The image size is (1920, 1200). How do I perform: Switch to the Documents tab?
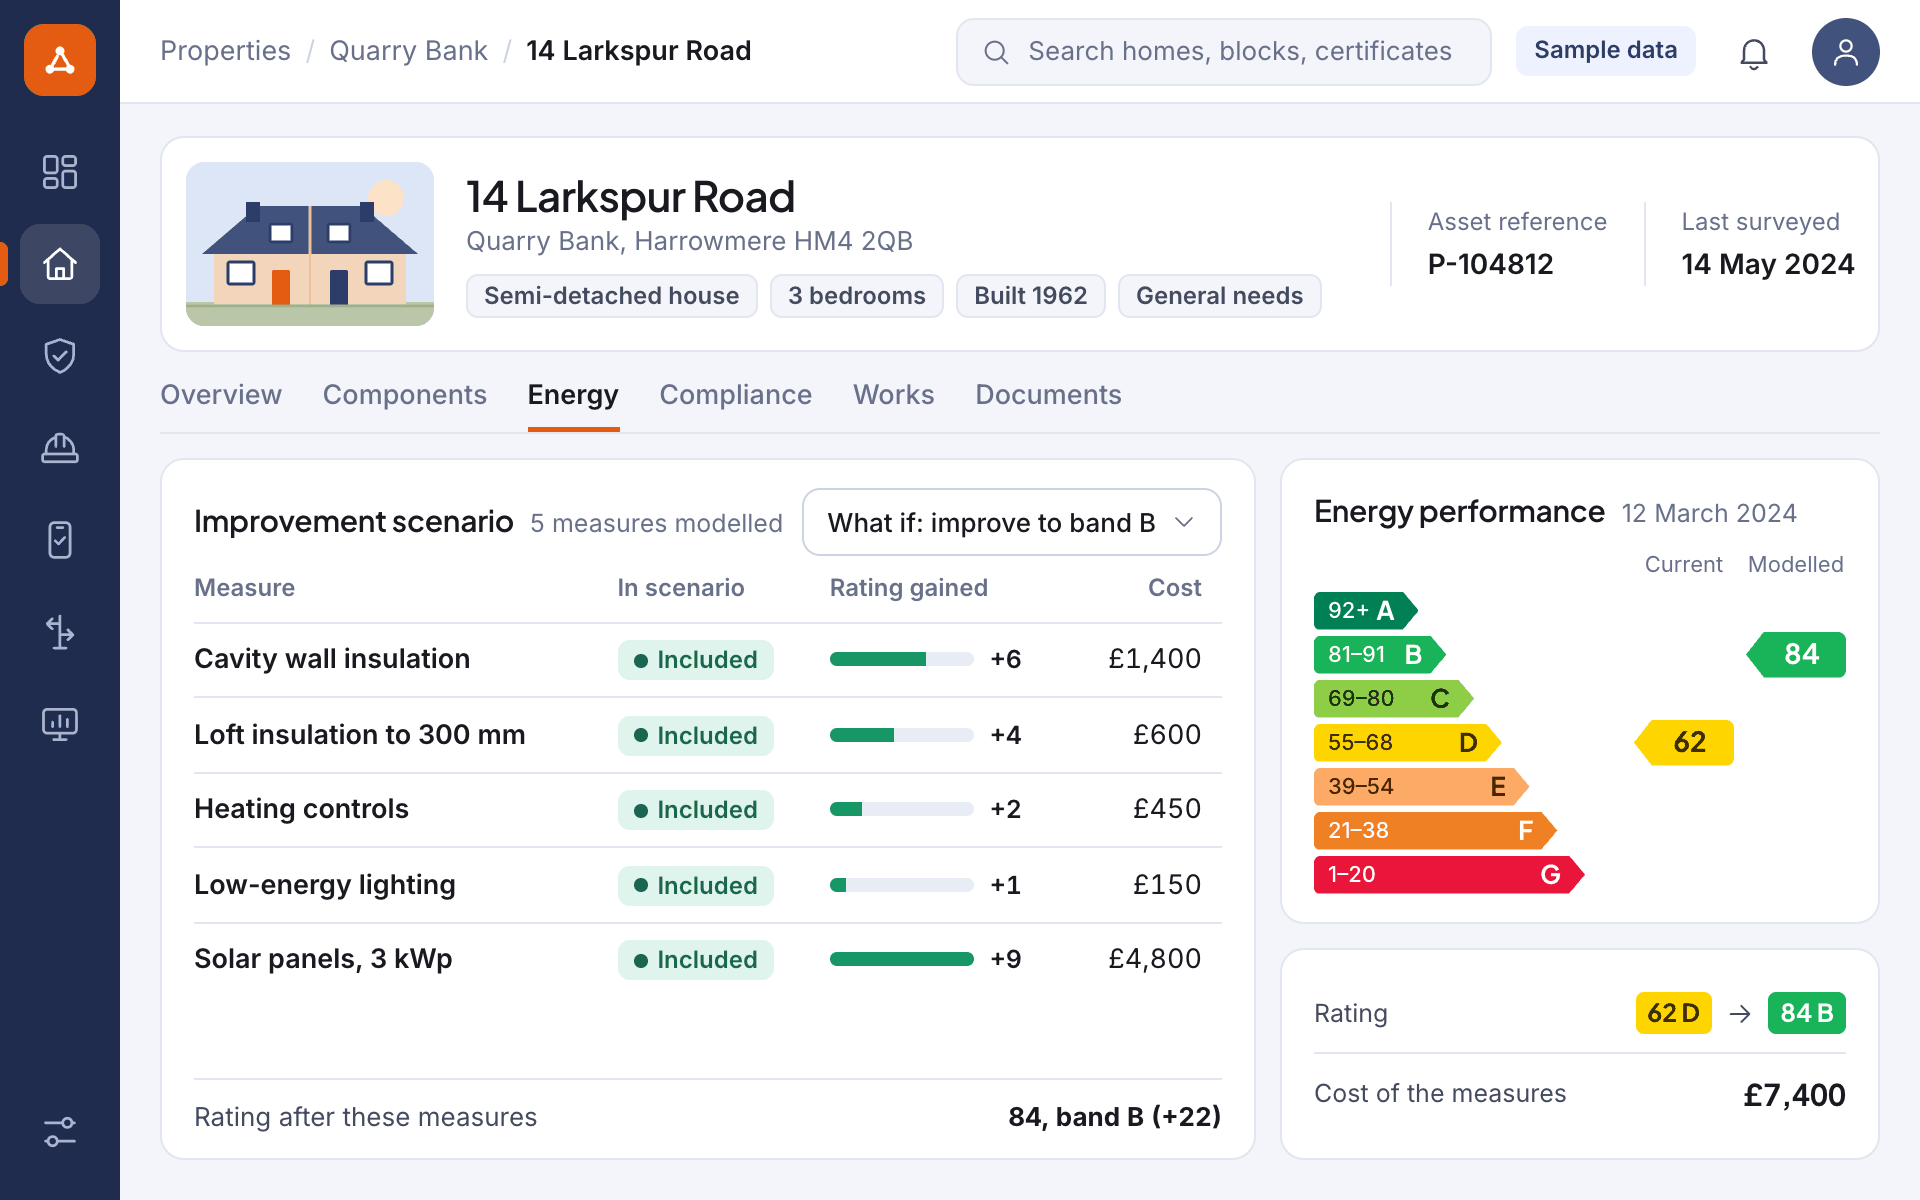(1048, 395)
